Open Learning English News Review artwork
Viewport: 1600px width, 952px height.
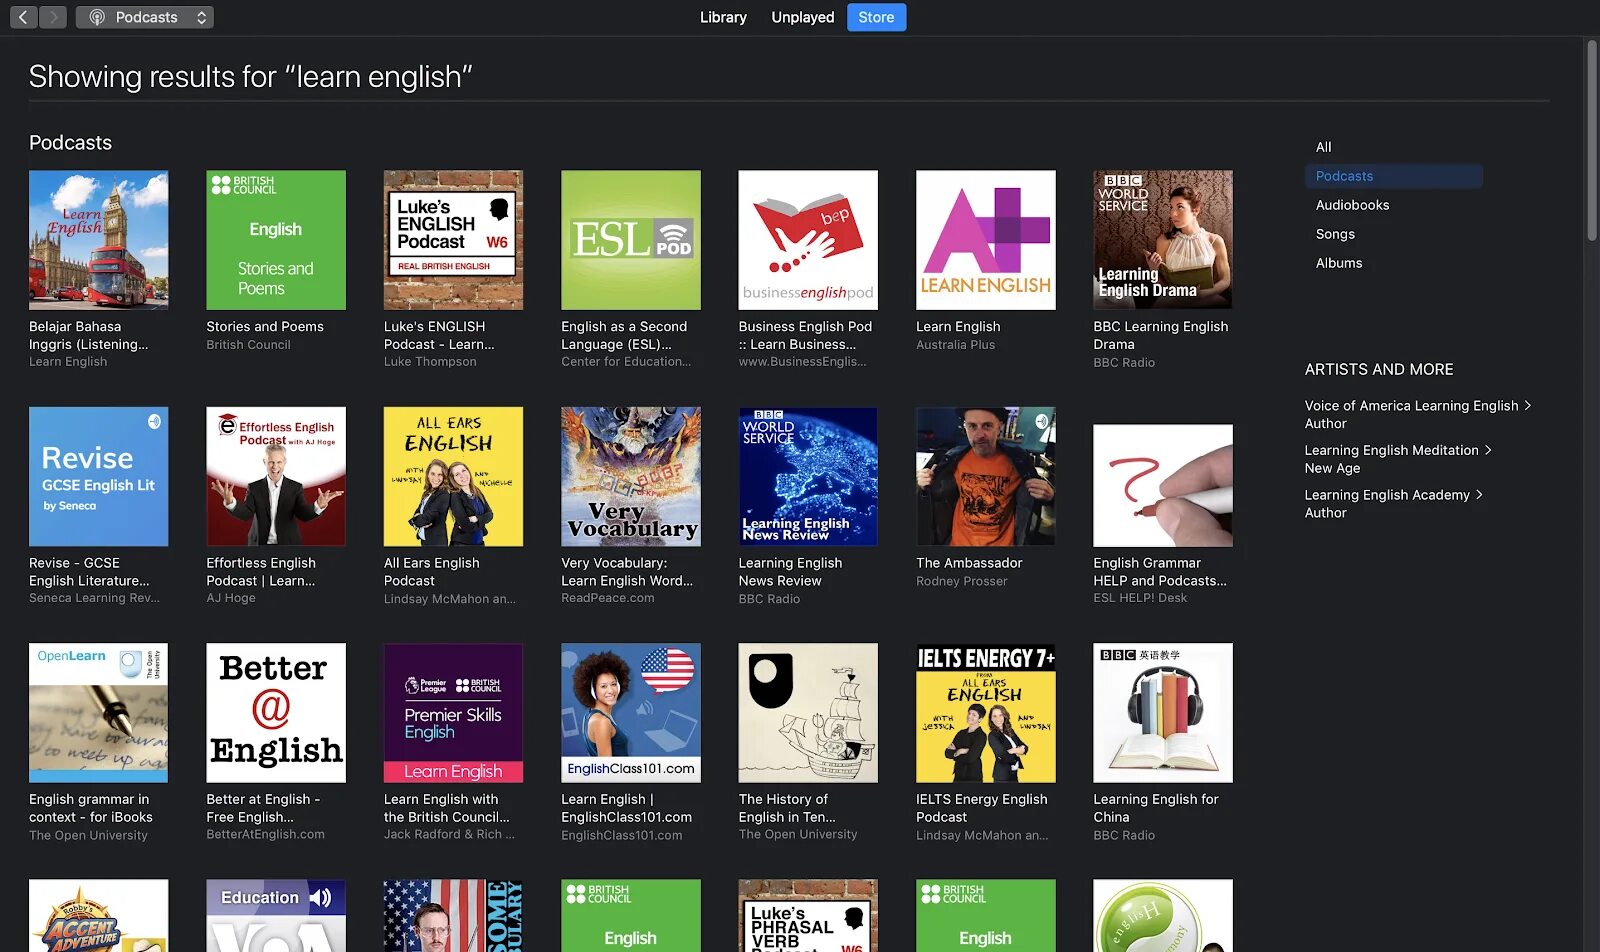point(808,476)
